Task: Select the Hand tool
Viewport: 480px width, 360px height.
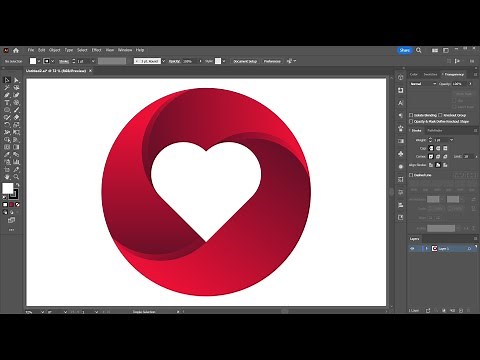Action: click(x=7, y=176)
